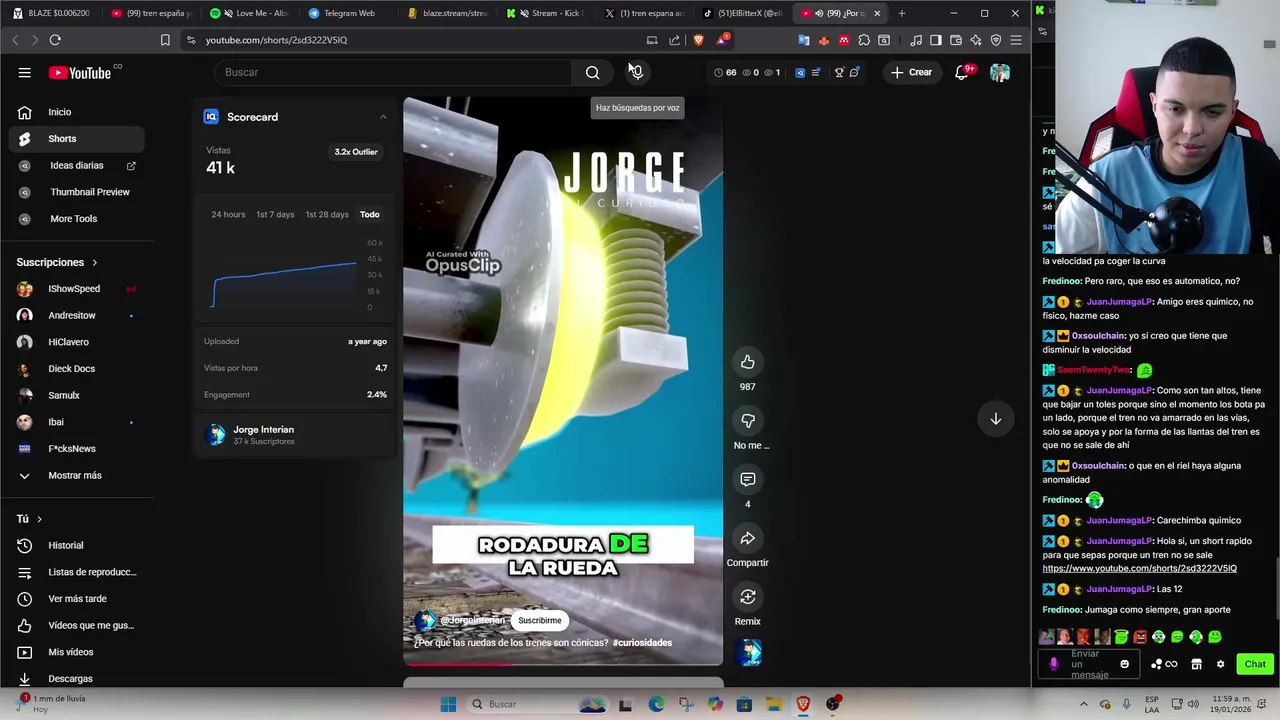Image resolution: width=1280 pixels, height=720 pixels.
Task: Open the Extensions puzzle icon
Action: click(864, 40)
